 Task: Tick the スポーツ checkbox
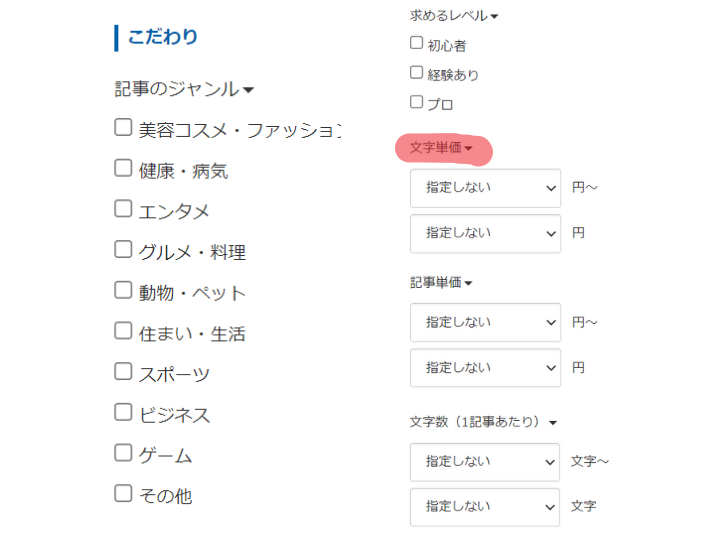click(123, 371)
